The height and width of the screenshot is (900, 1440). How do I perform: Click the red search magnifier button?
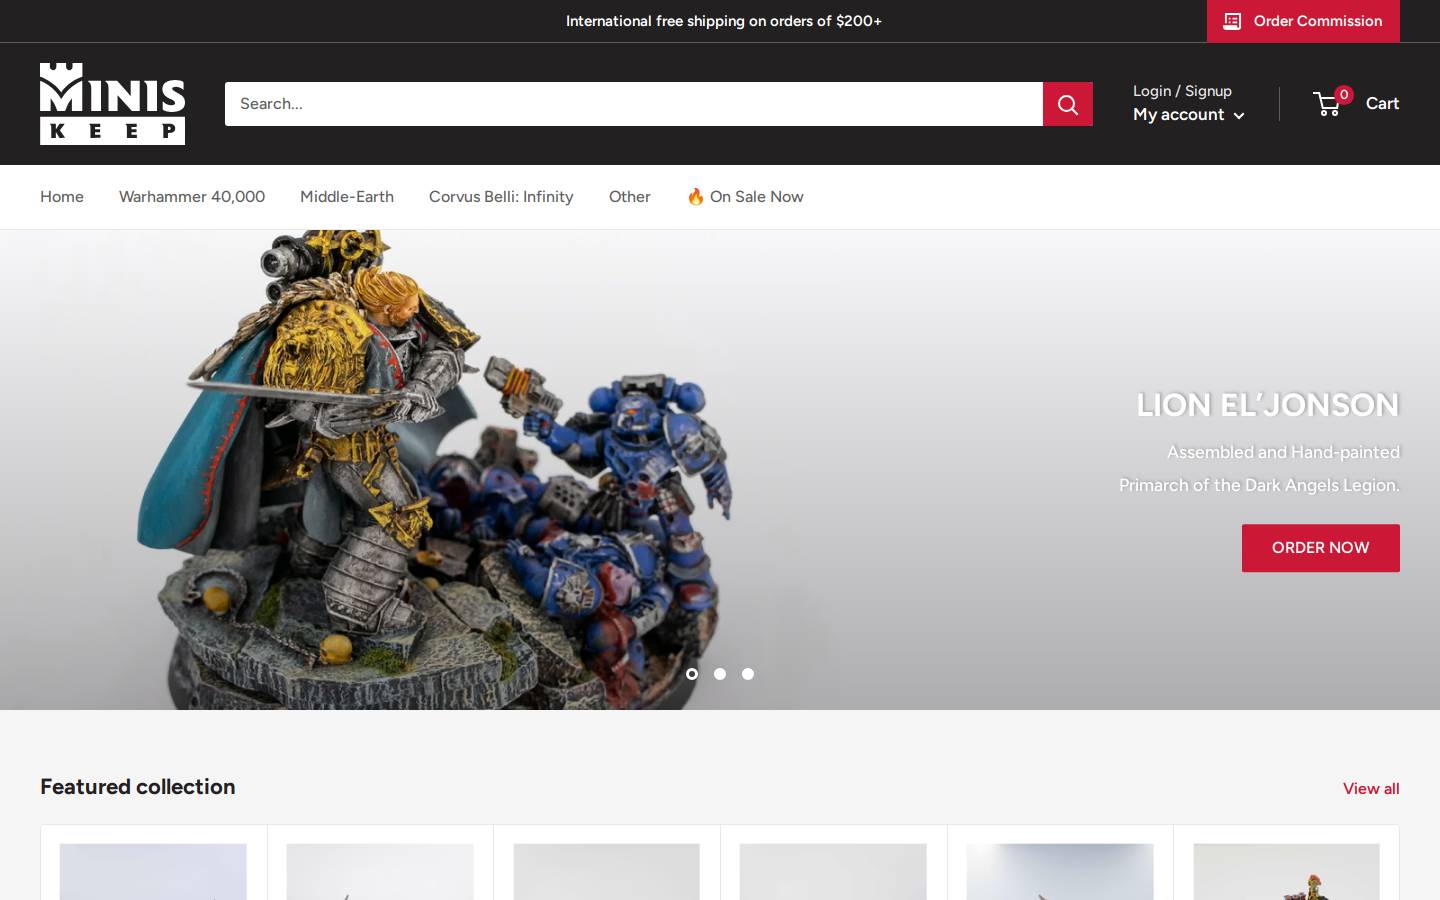1068,104
